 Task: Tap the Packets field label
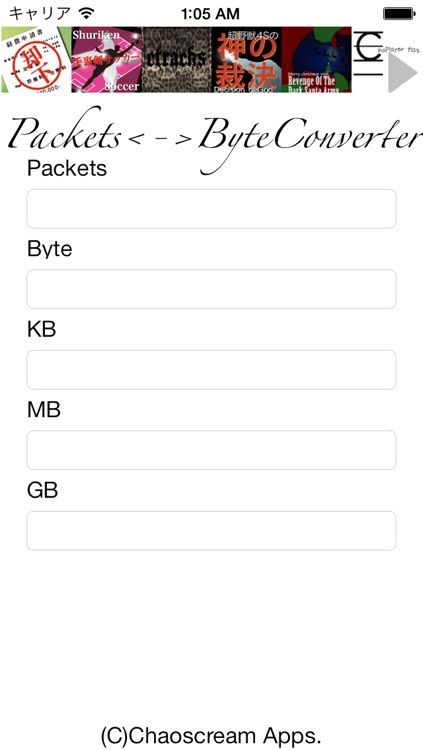pos(67,168)
